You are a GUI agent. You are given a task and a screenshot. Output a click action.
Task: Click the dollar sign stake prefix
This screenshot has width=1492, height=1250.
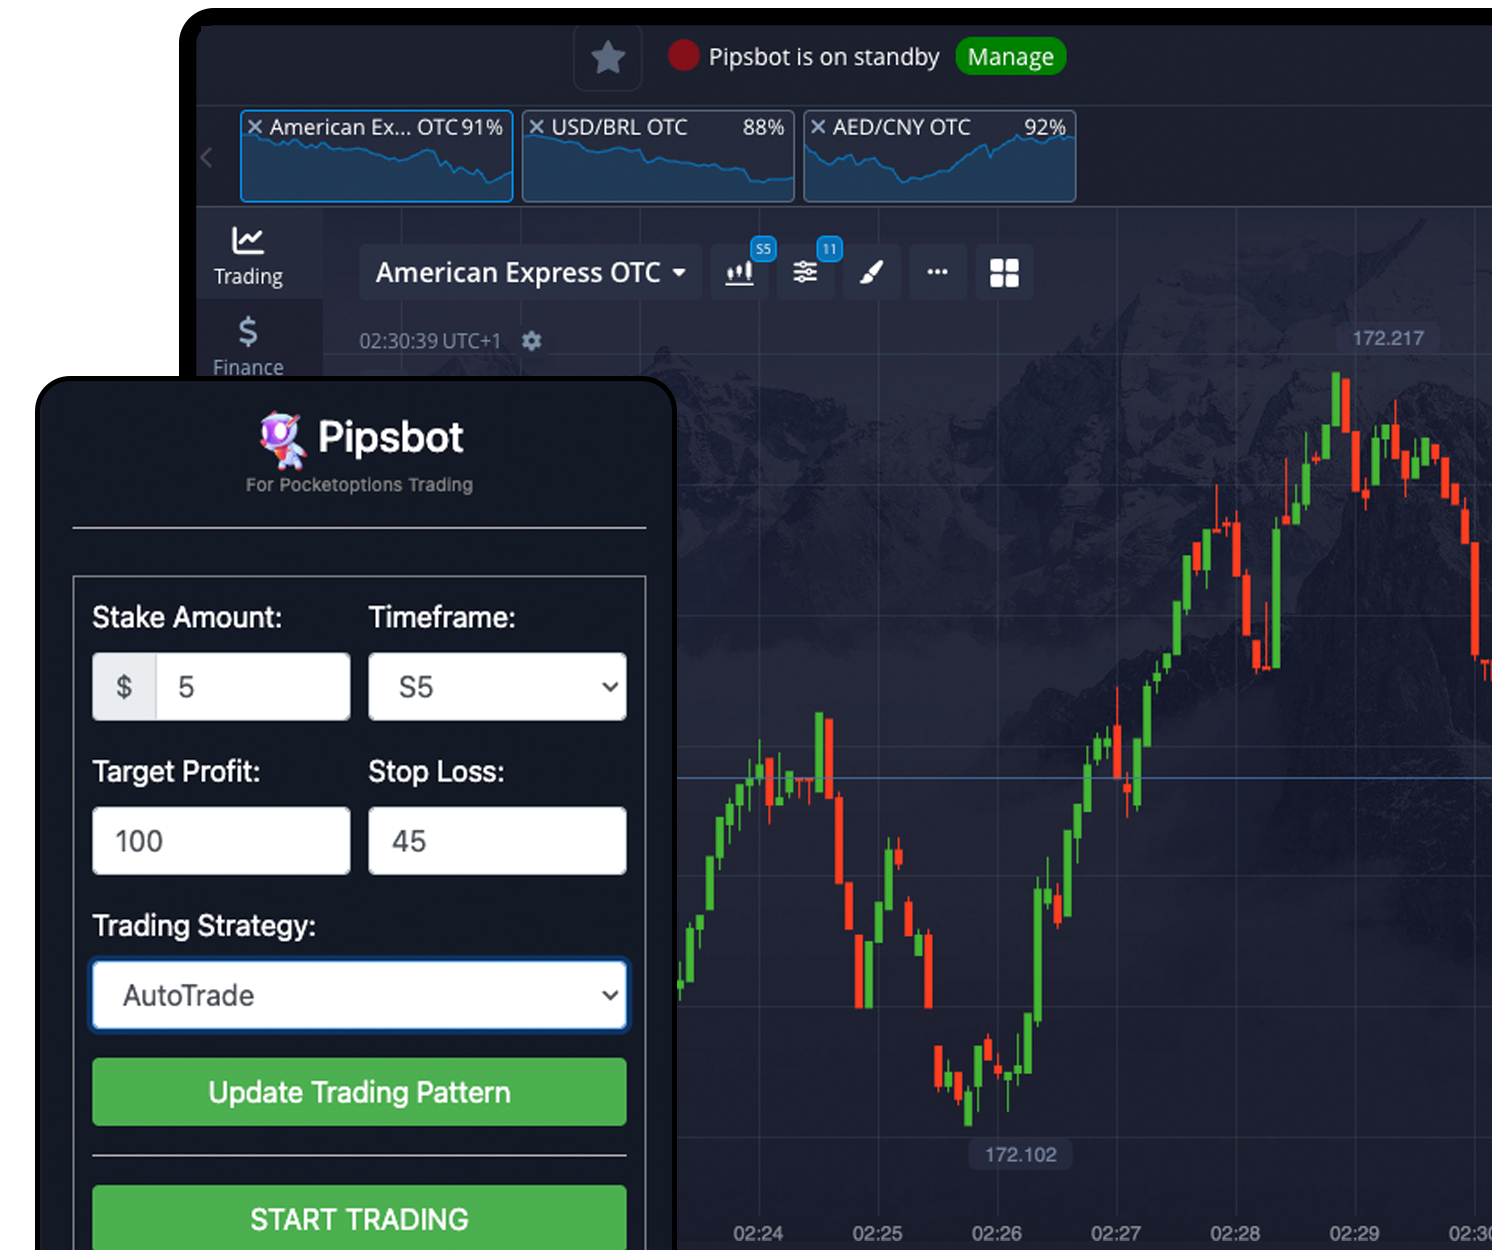point(124,687)
